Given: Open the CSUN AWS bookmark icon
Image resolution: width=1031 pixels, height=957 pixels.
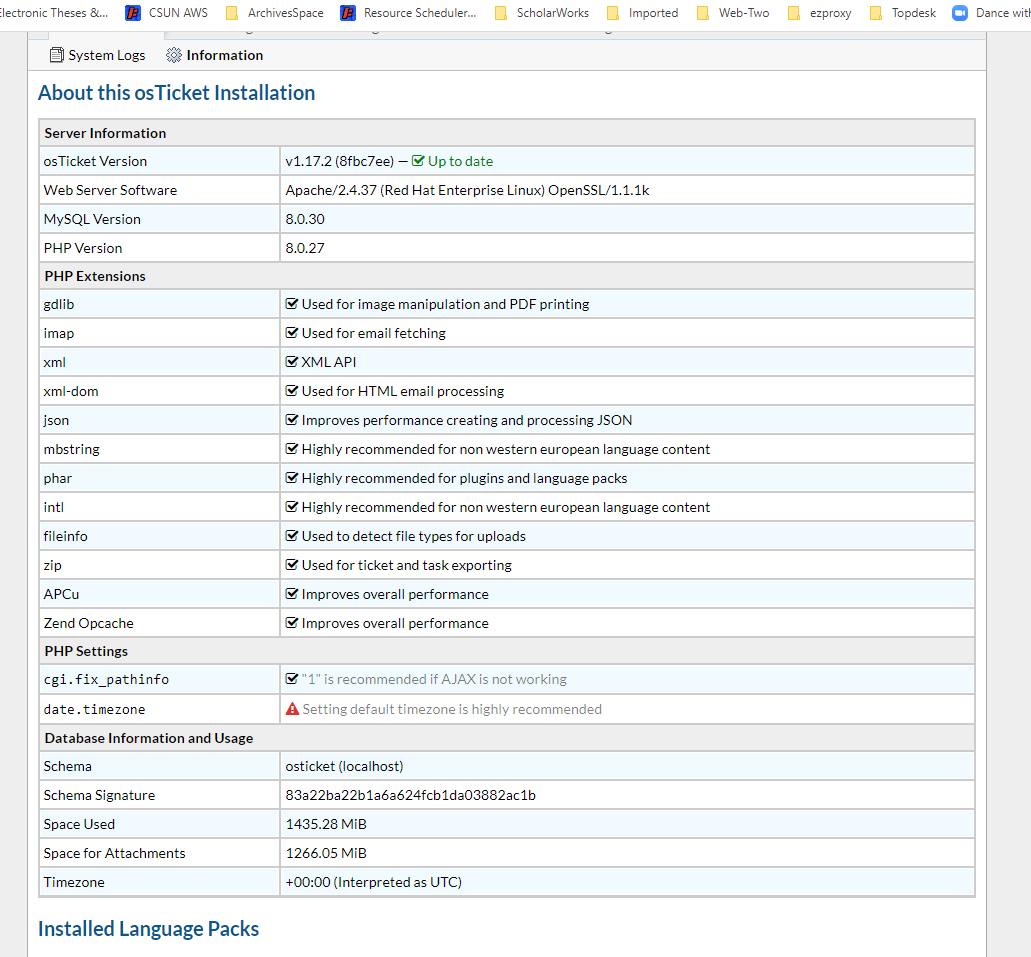Looking at the screenshot, I should 133,13.
